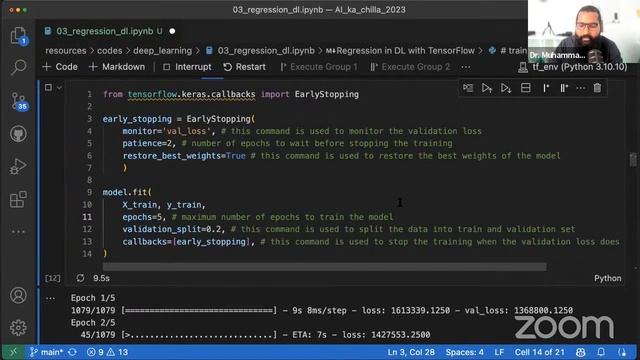Change indentation via Spaces: 4
Viewport: 640px width, 360px height.
(x=464, y=352)
